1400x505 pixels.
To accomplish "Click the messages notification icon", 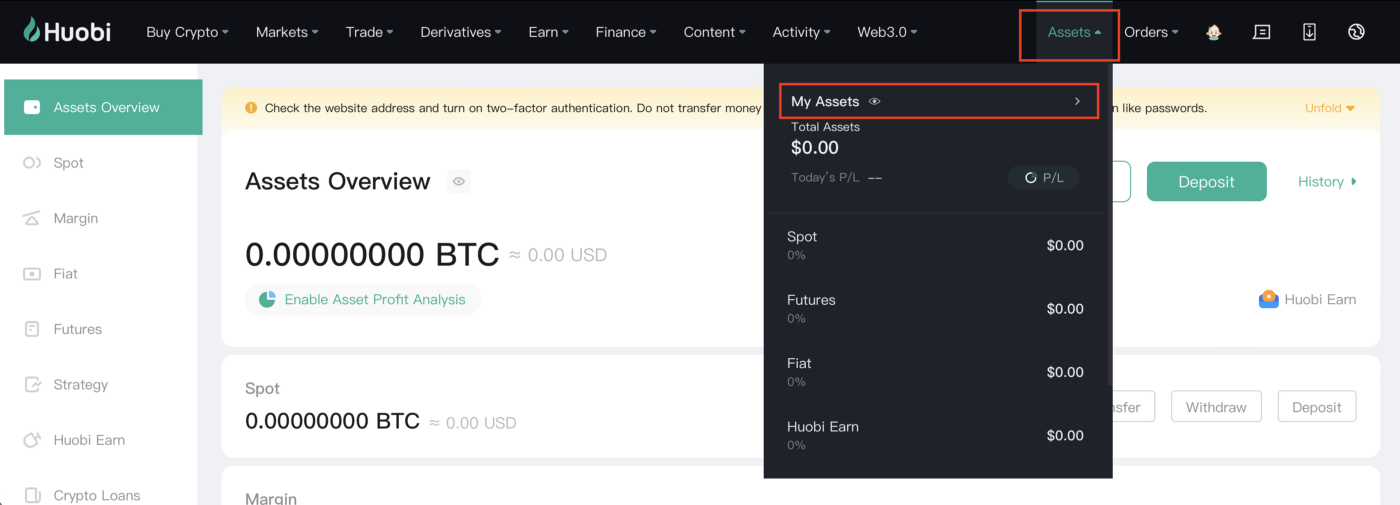I will click(x=1262, y=32).
